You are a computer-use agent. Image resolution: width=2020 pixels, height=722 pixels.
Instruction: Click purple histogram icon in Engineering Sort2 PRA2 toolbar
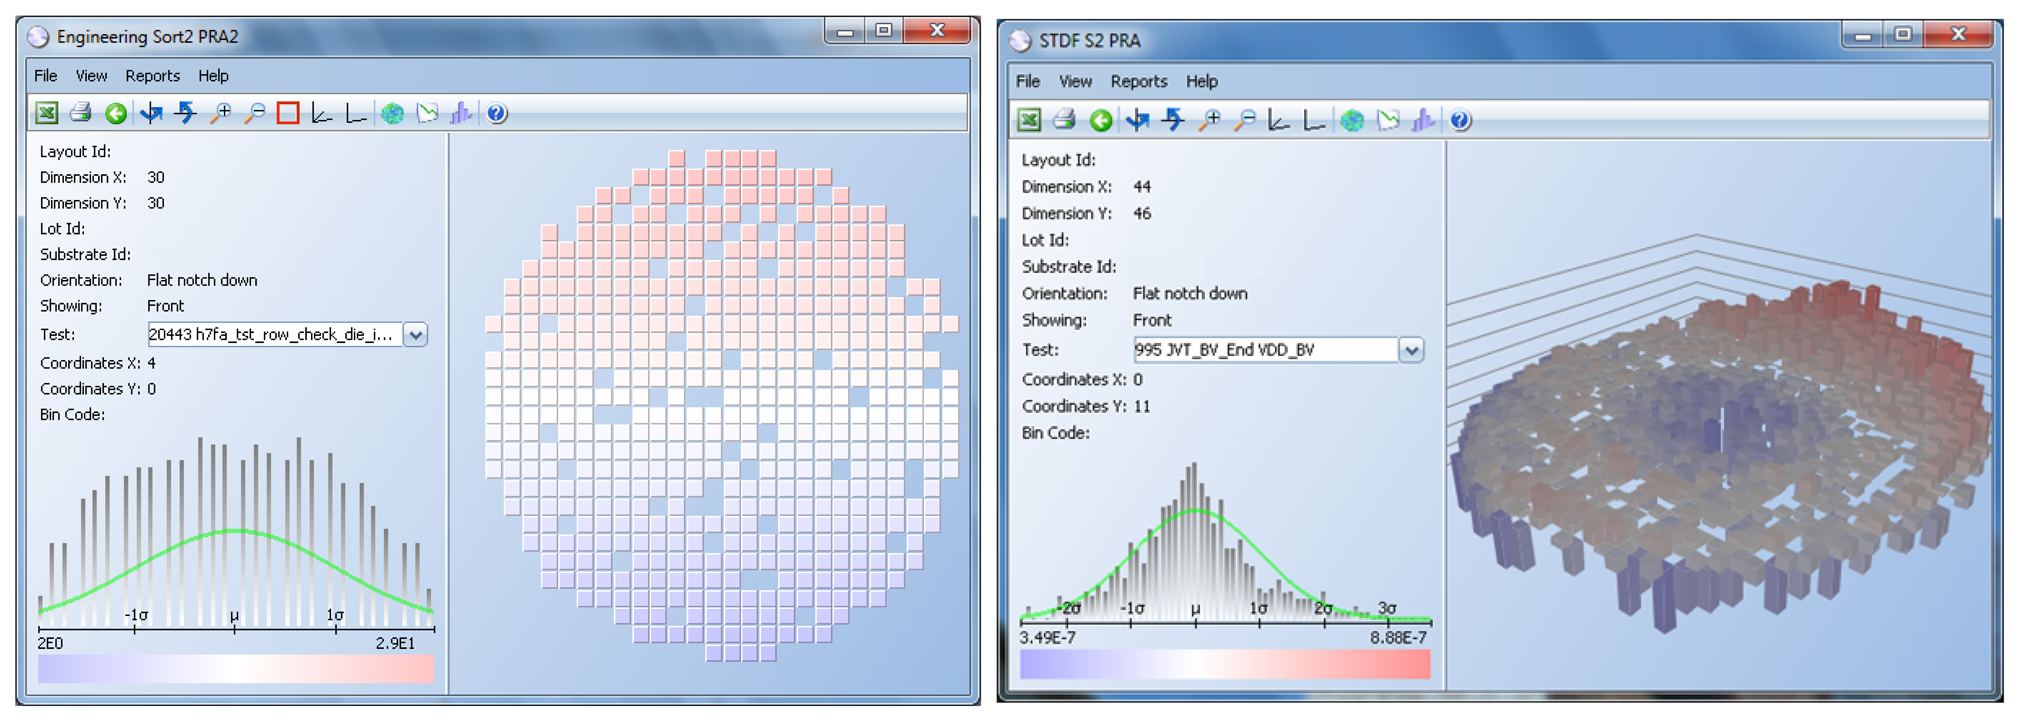pyautogui.click(x=461, y=113)
